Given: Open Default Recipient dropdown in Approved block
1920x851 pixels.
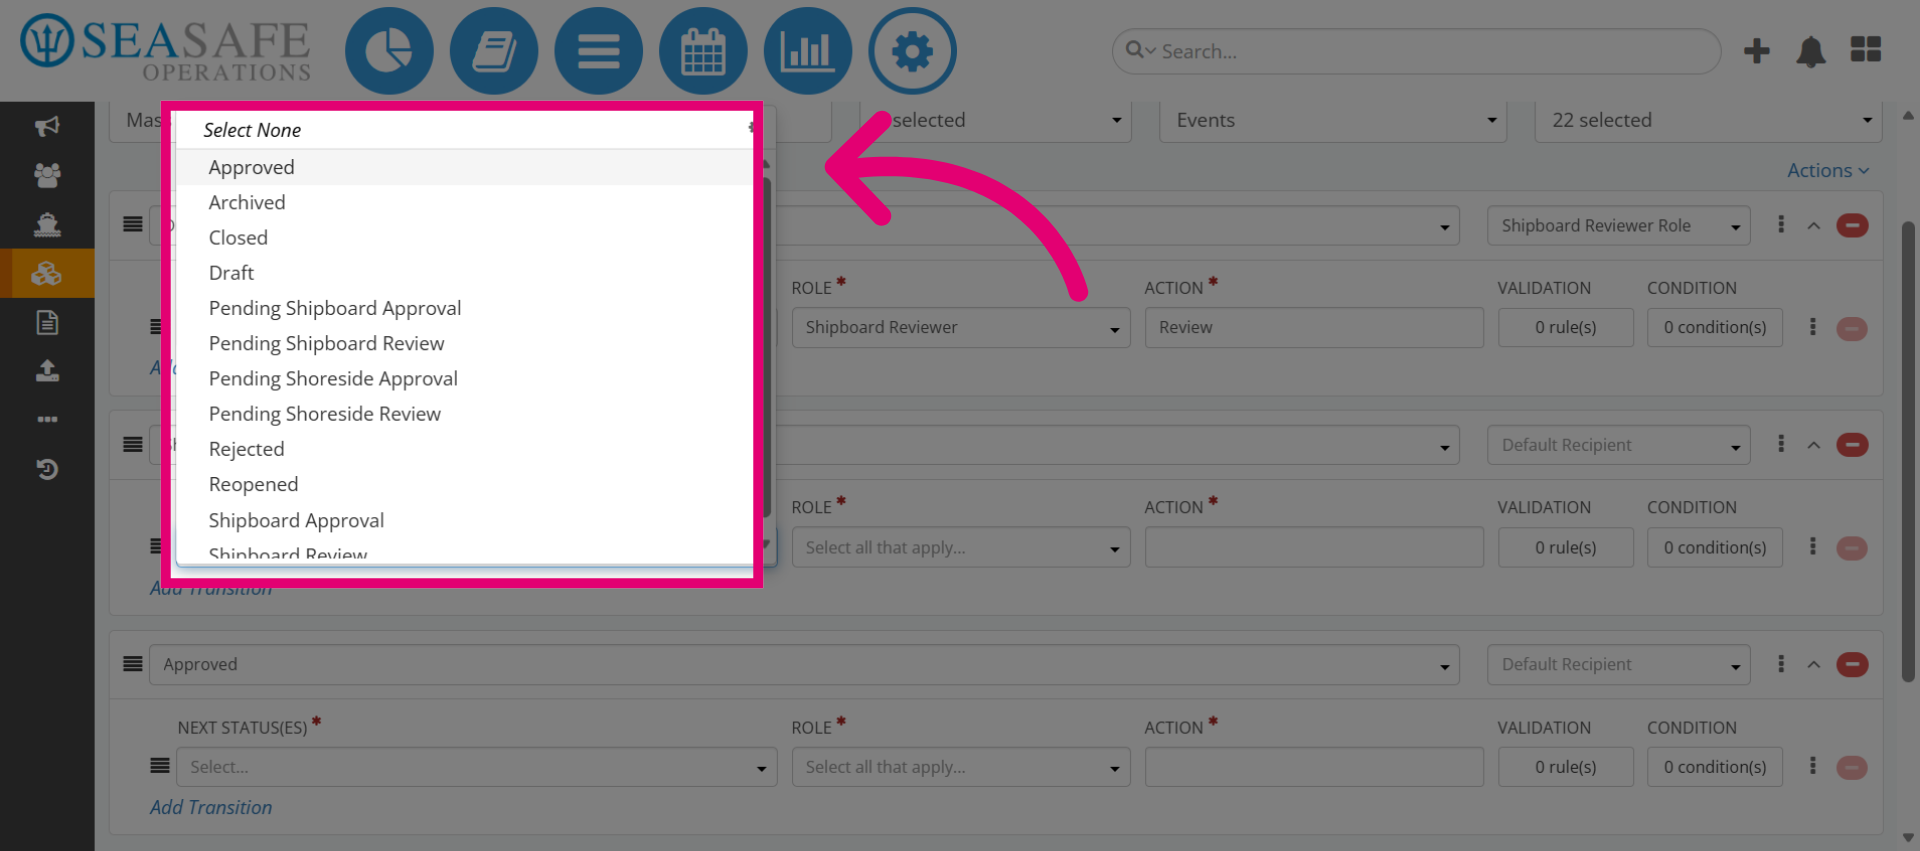Looking at the screenshot, I should click(1618, 665).
